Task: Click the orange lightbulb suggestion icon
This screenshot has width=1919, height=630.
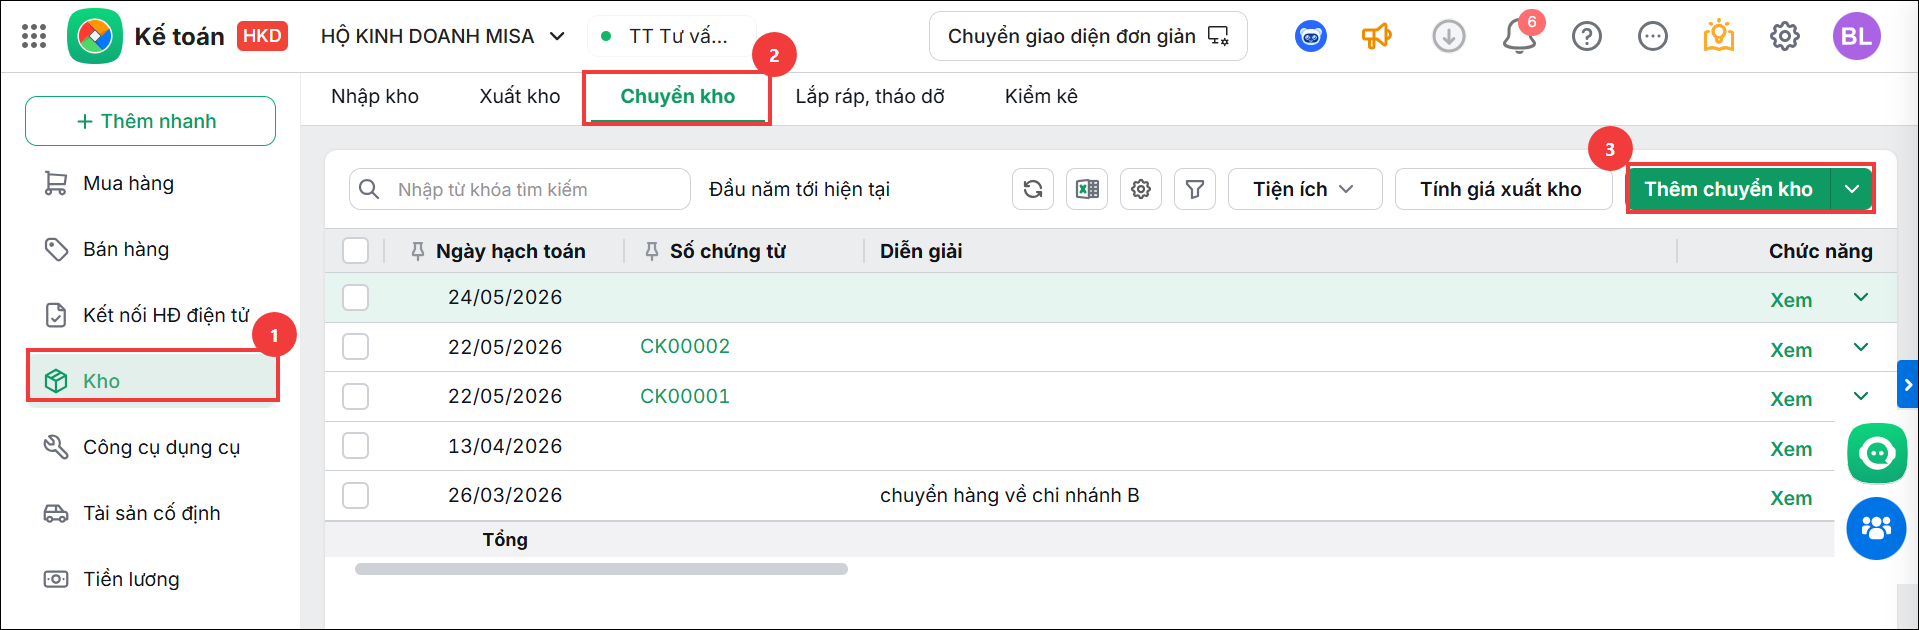Action: (x=1719, y=36)
